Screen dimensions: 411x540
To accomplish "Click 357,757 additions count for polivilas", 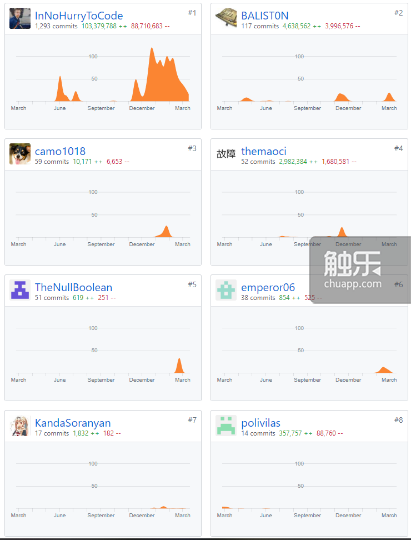I will tap(295, 433).
